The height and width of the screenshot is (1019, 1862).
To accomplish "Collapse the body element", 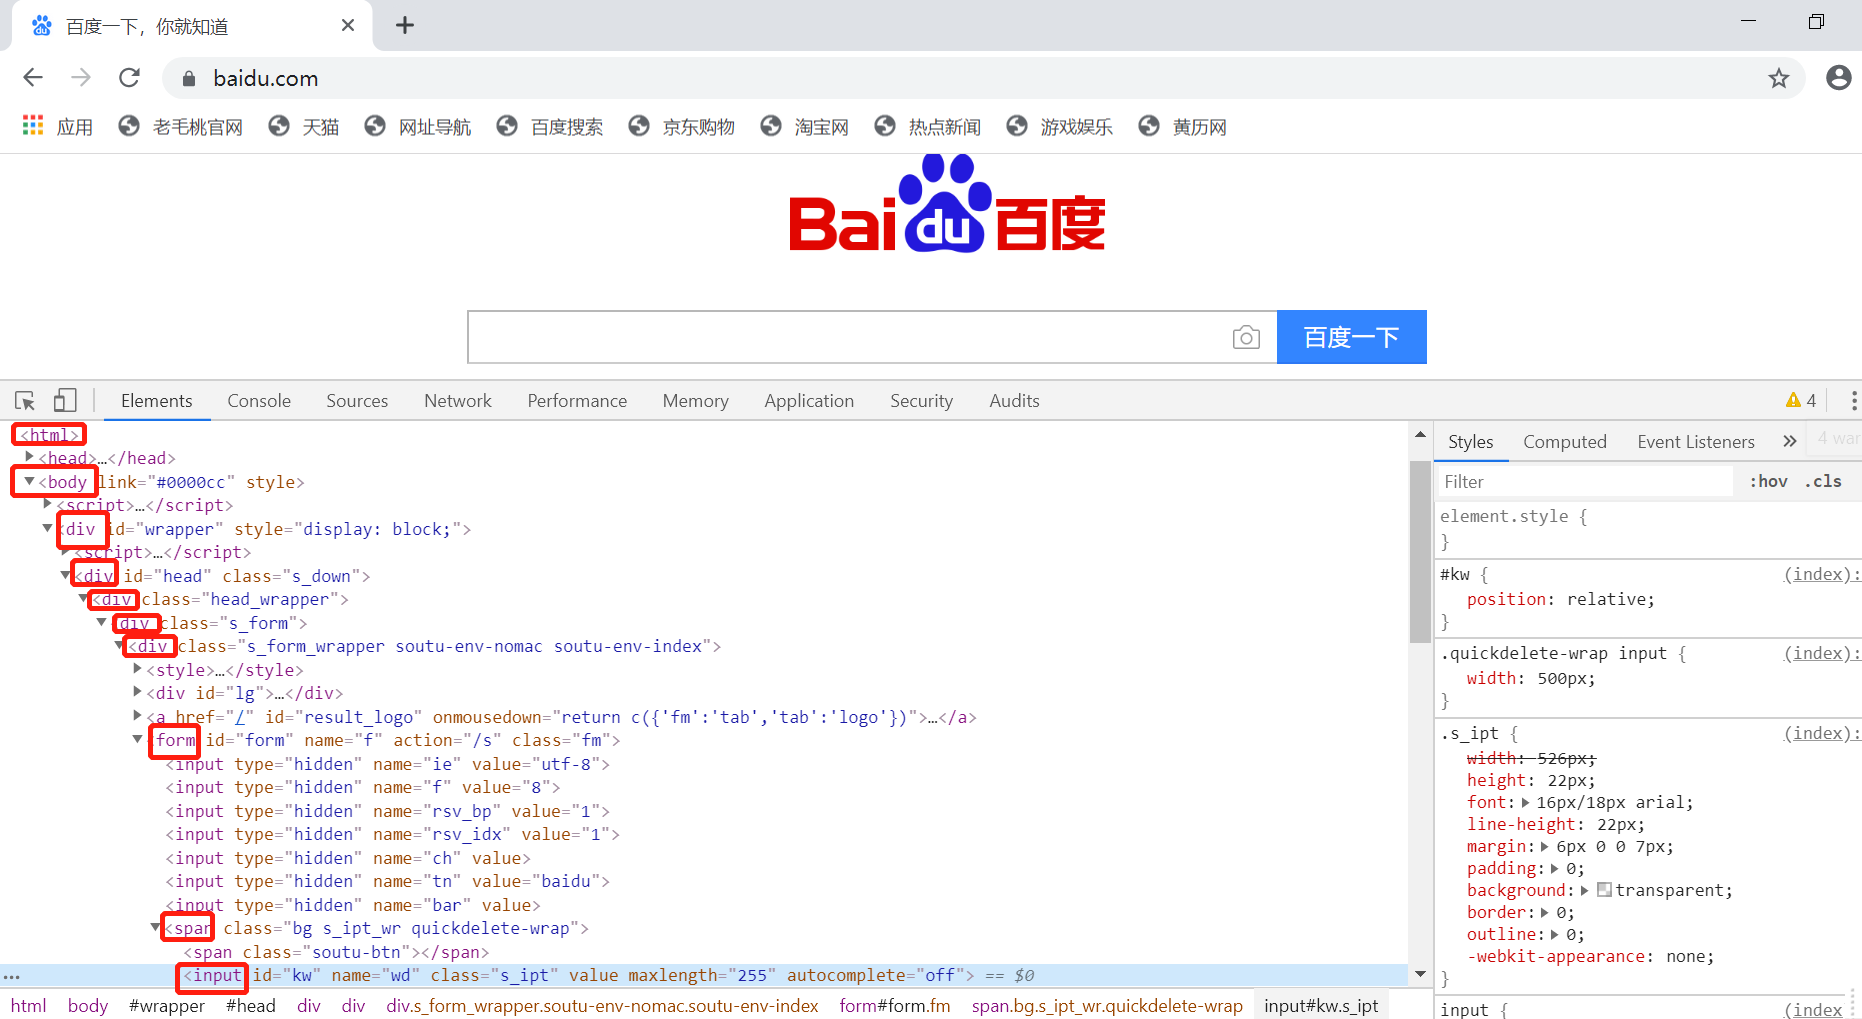I will (x=29, y=481).
